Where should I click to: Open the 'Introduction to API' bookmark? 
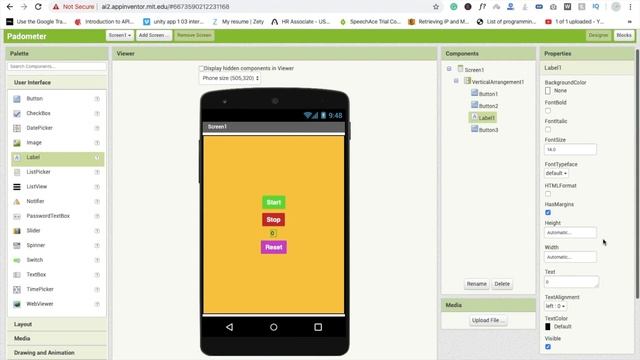coord(104,22)
